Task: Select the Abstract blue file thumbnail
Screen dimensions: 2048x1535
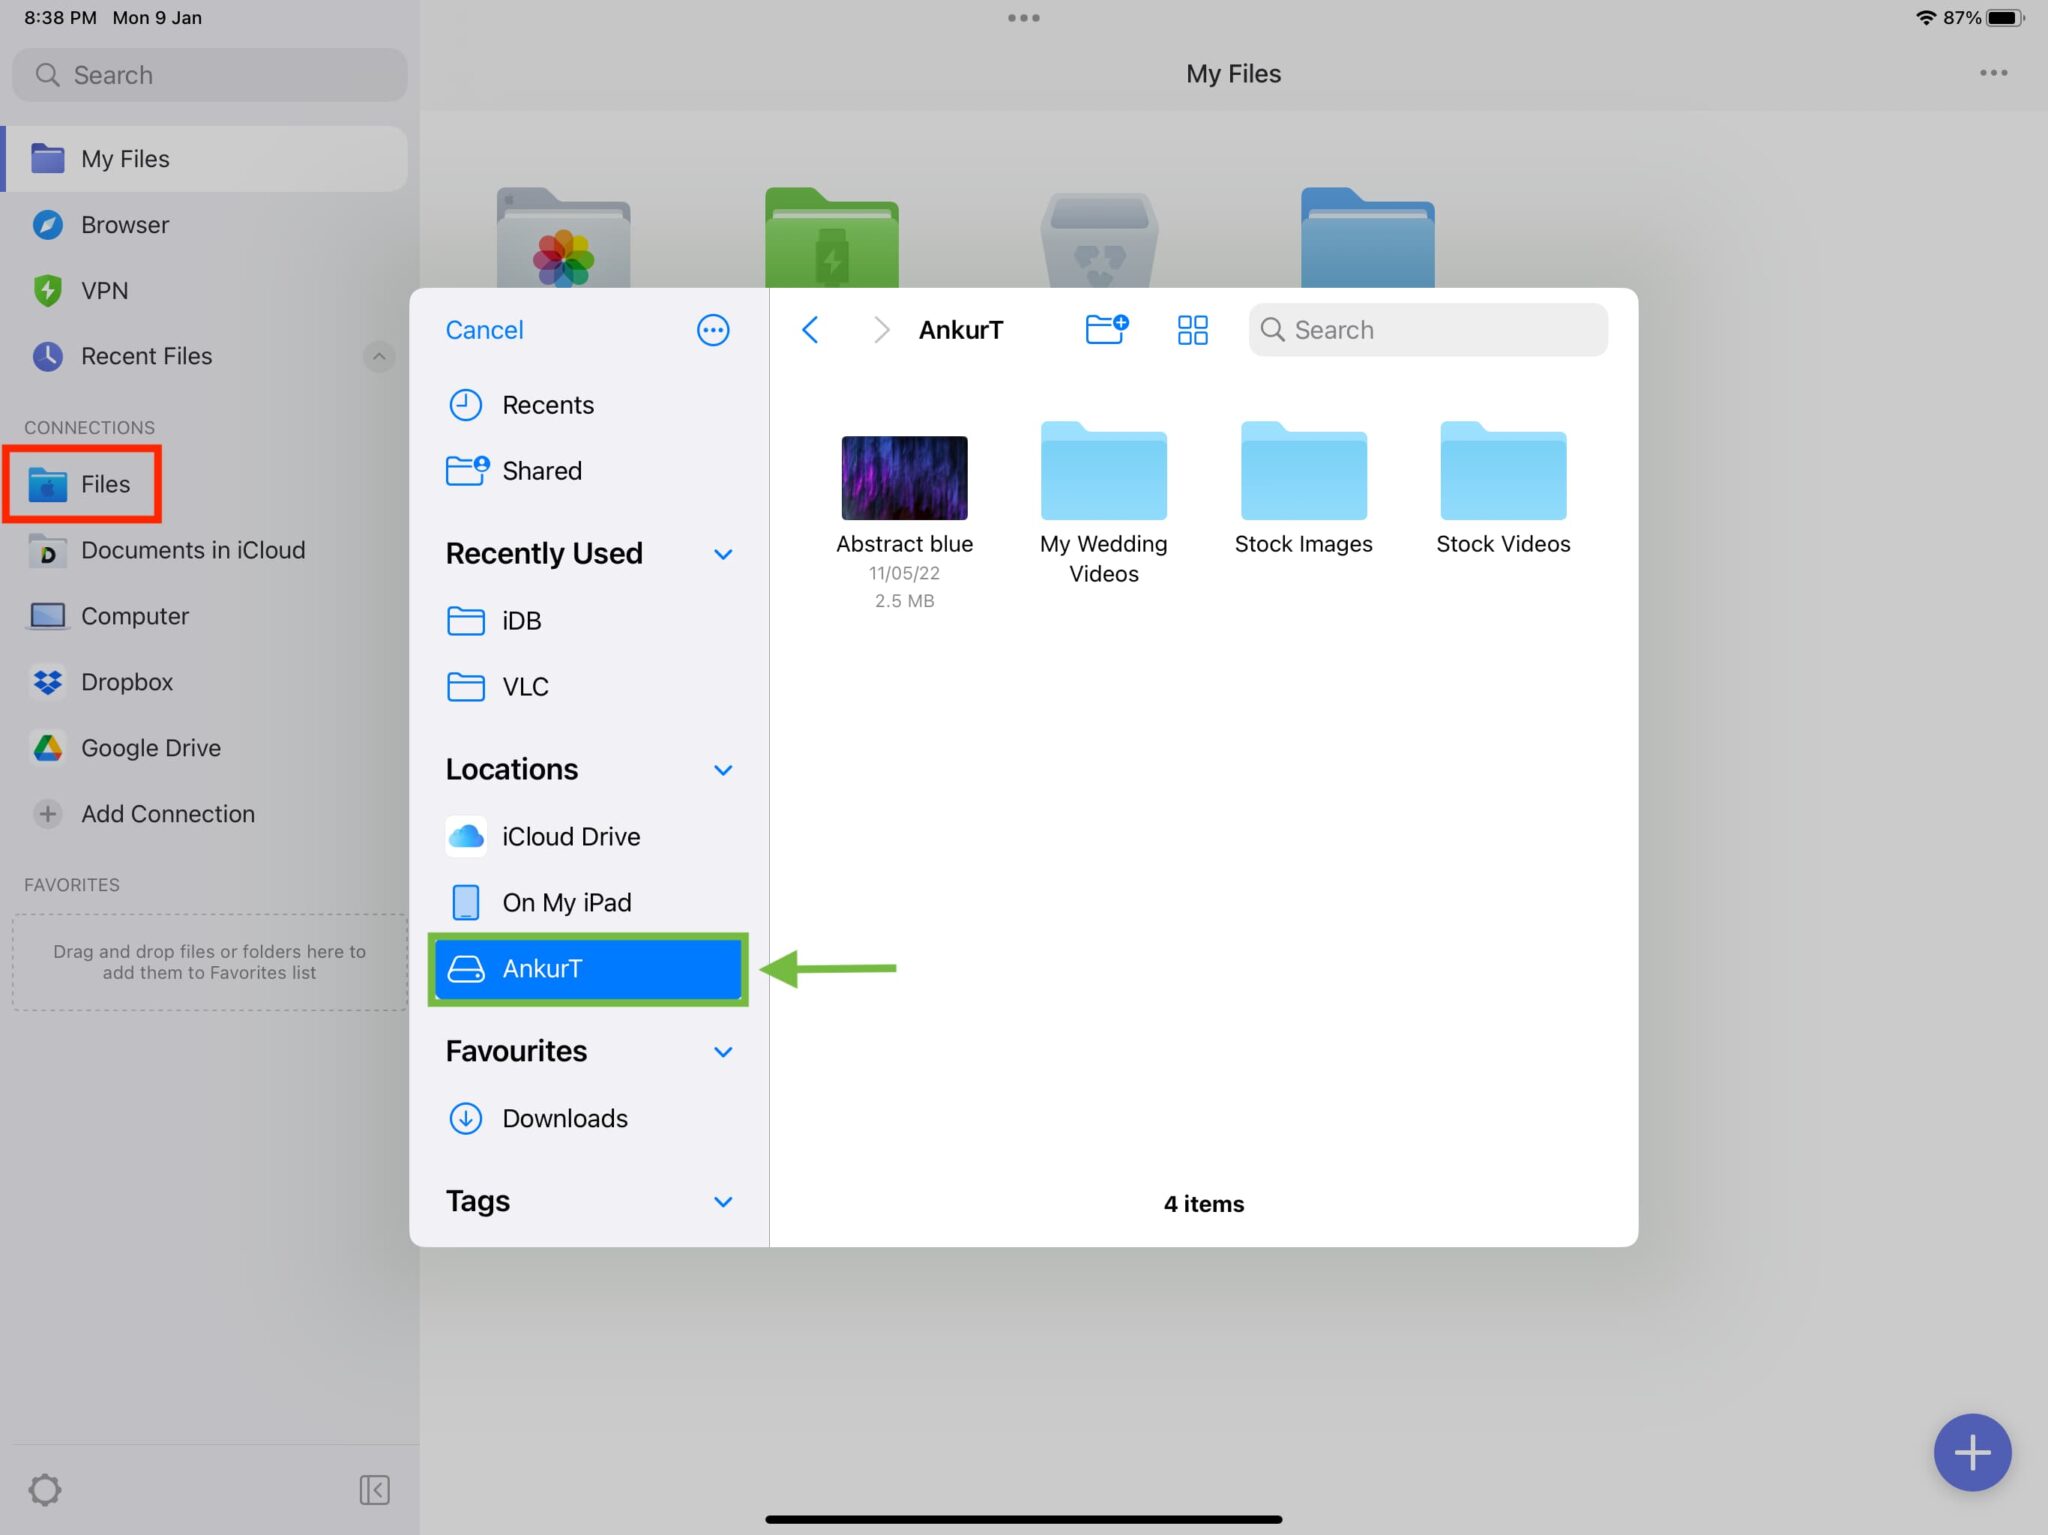Action: coord(904,478)
